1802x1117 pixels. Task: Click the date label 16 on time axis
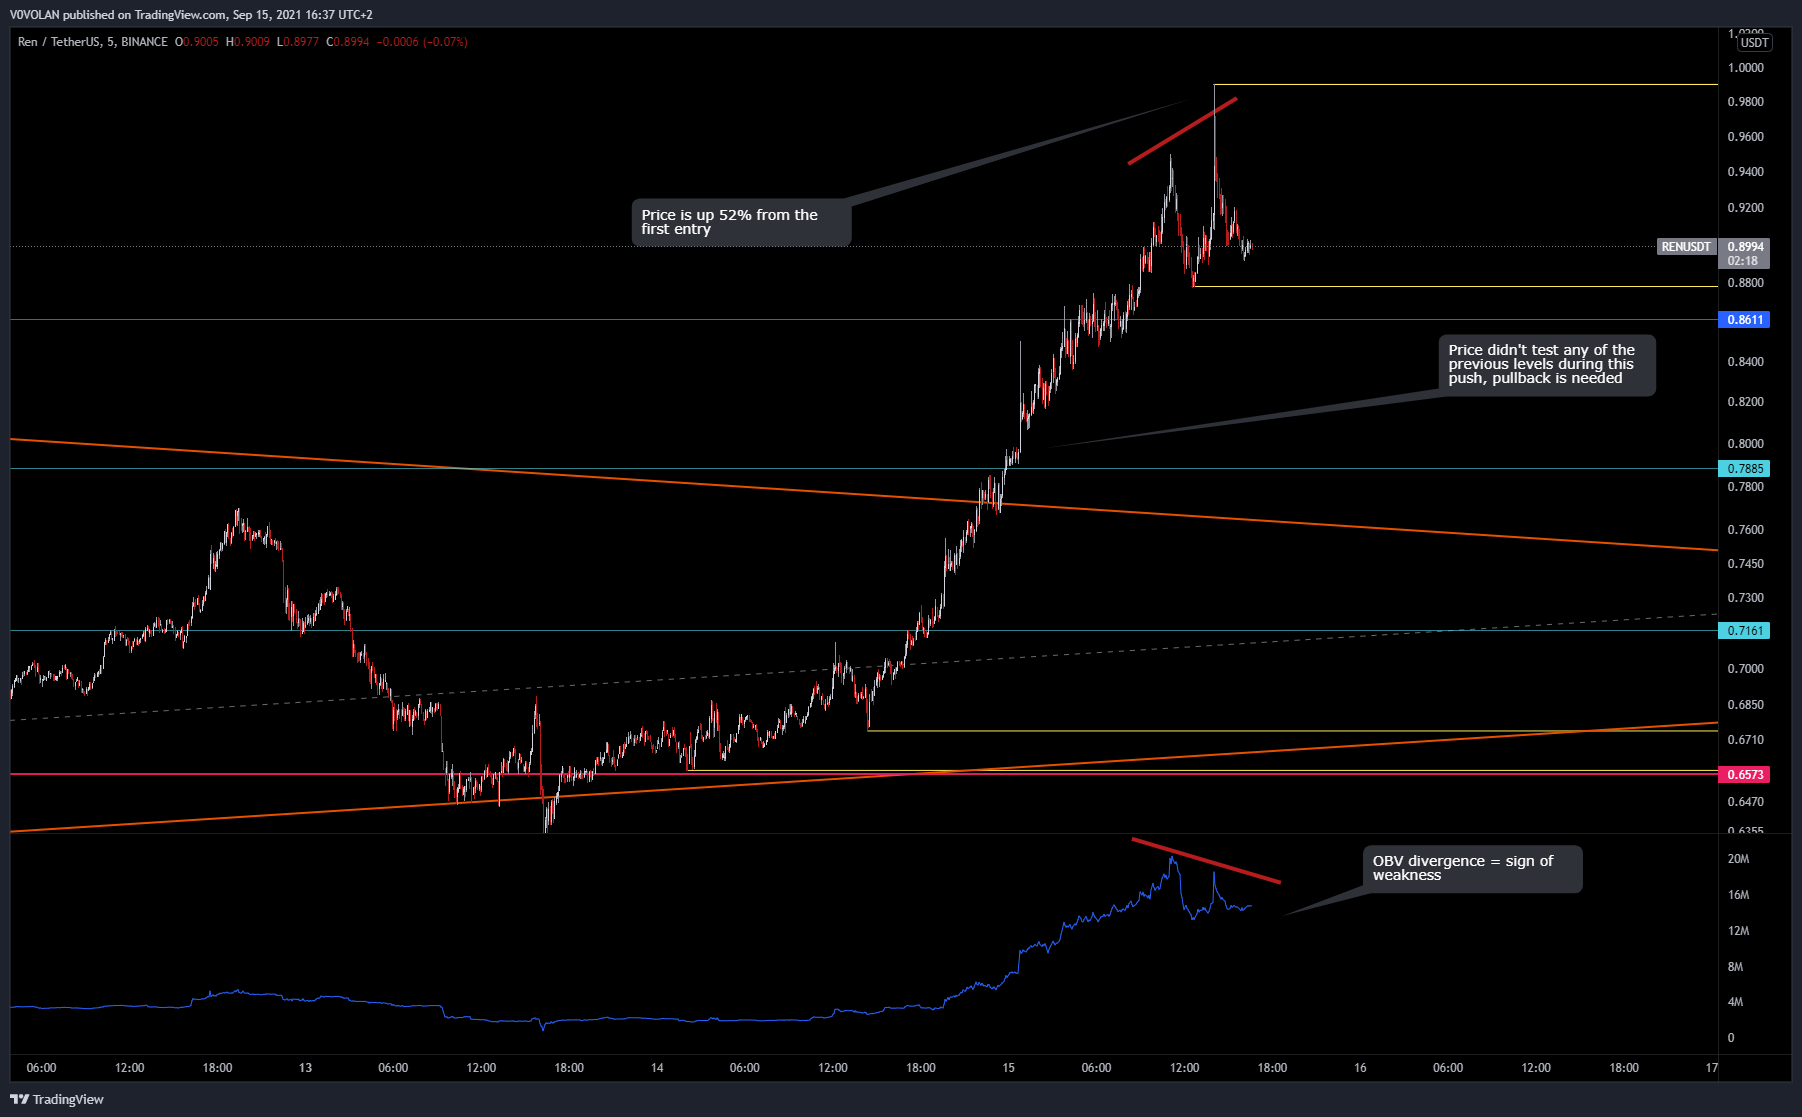click(x=1360, y=1068)
